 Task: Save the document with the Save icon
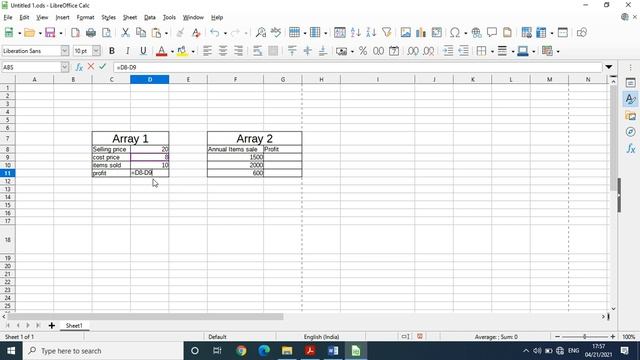point(50,33)
